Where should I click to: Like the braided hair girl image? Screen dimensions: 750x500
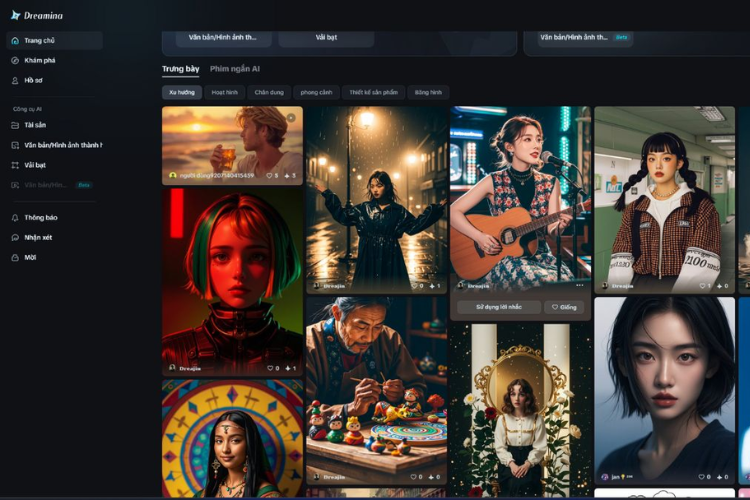705,286
